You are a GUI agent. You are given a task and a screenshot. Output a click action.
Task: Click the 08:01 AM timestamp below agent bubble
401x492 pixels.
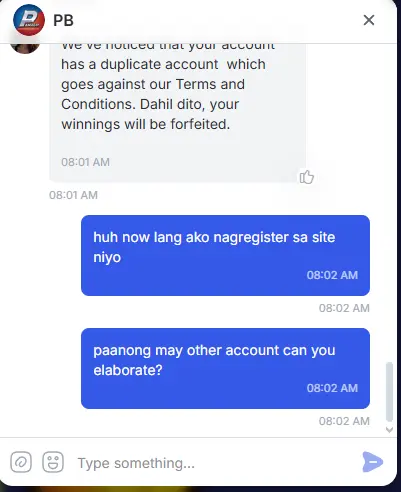tap(73, 195)
